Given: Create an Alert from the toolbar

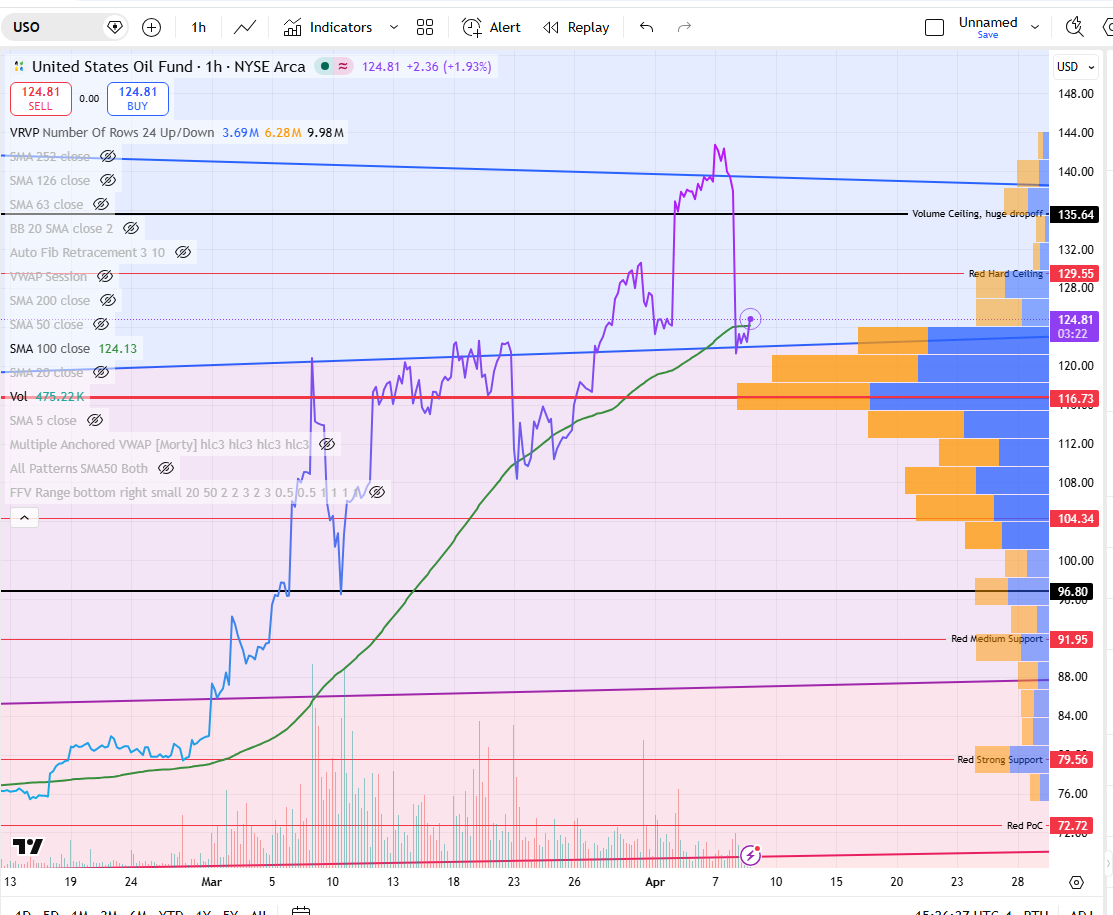Looking at the screenshot, I should [x=491, y=28].
